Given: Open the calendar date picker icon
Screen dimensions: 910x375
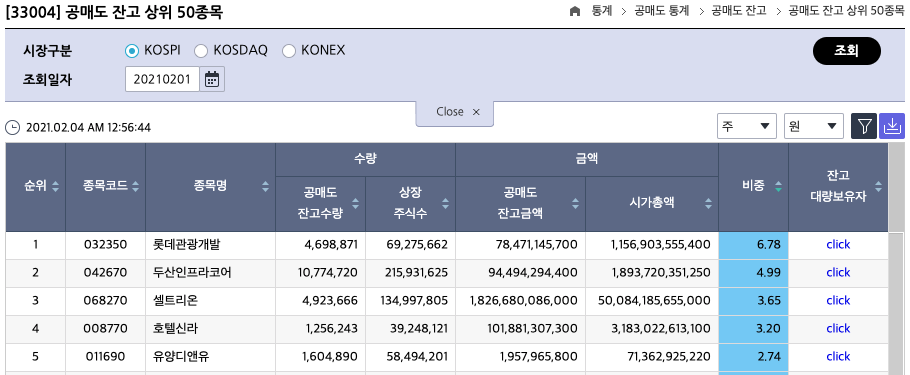Looking at the screenshot, I should 212,80.
